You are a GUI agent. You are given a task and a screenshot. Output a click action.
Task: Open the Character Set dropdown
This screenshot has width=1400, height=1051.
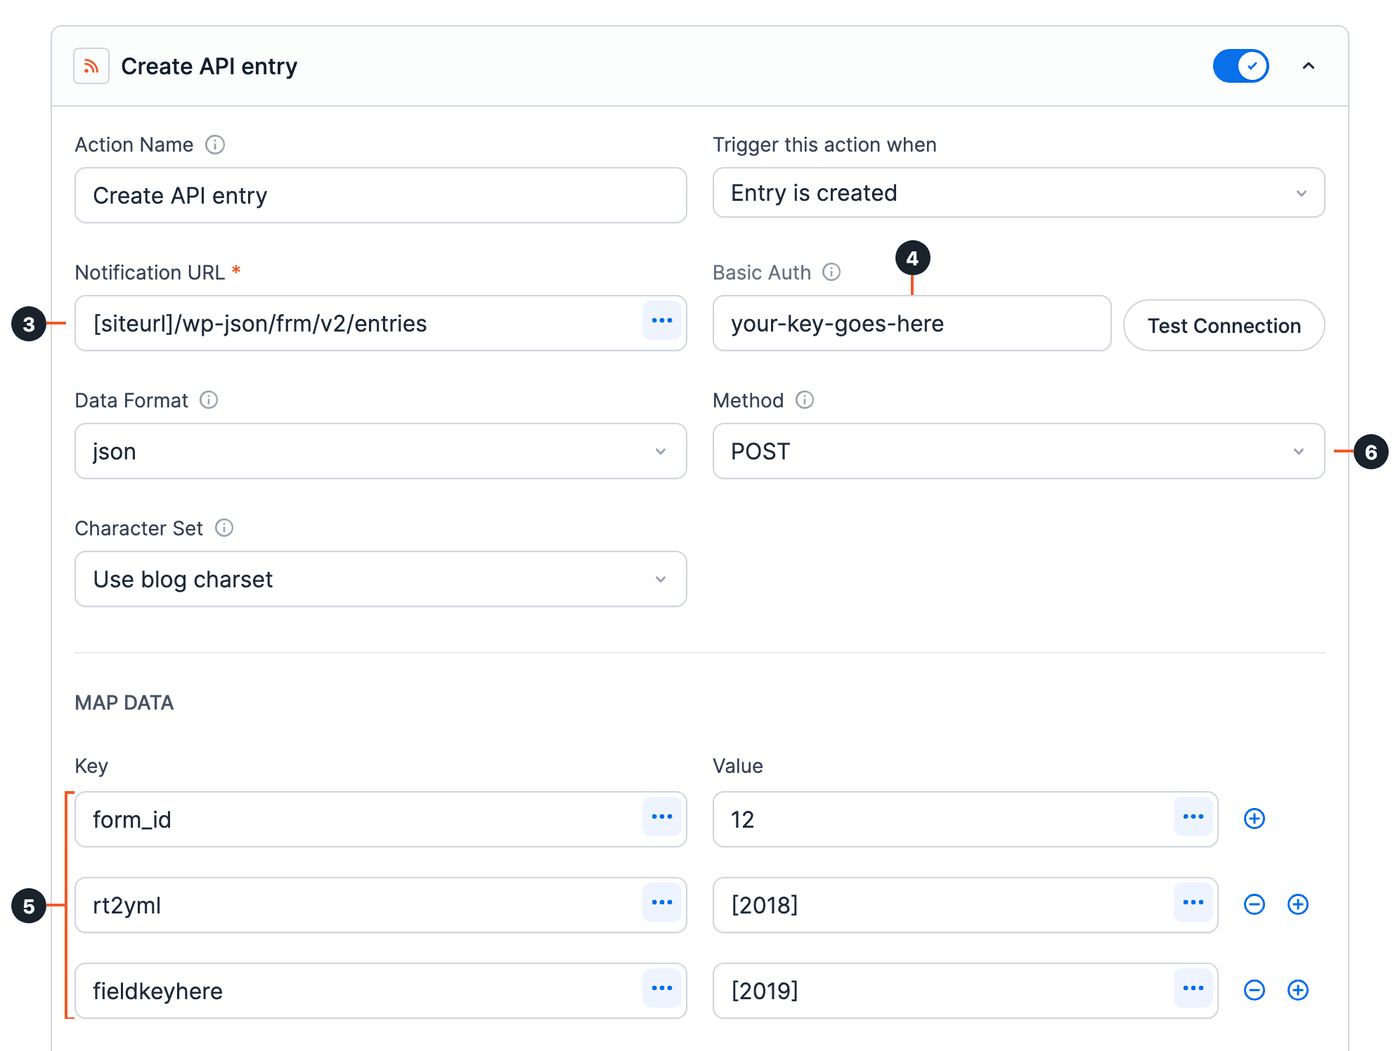point(381,579)
